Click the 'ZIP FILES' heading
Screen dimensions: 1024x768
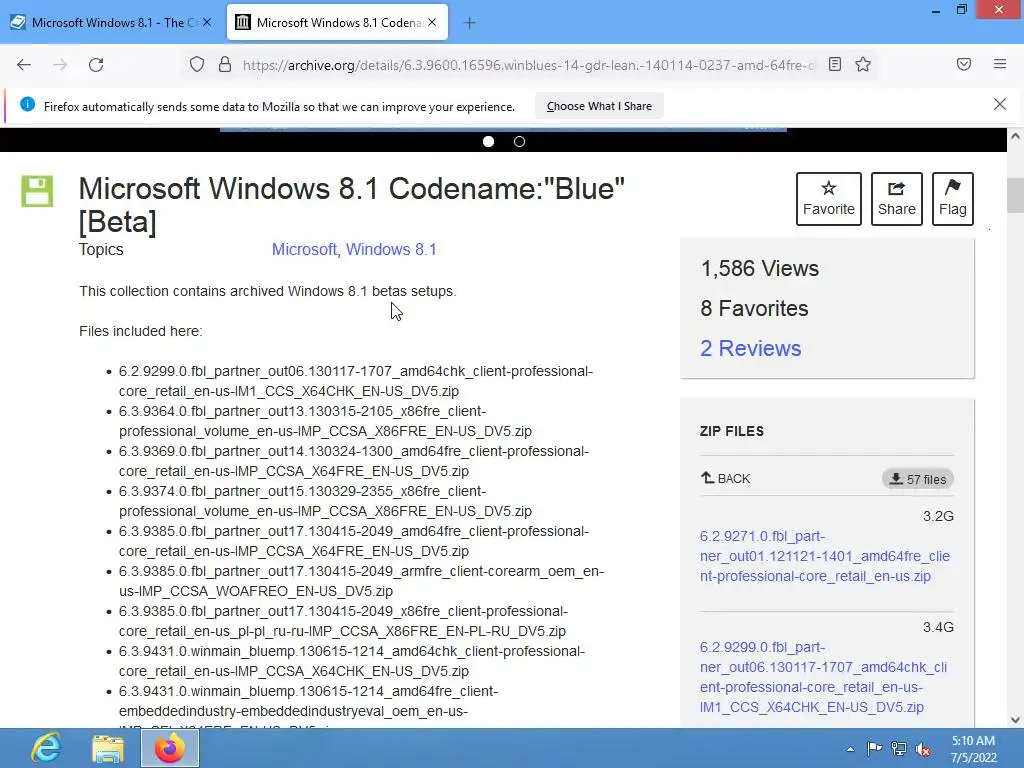[731, 431]
